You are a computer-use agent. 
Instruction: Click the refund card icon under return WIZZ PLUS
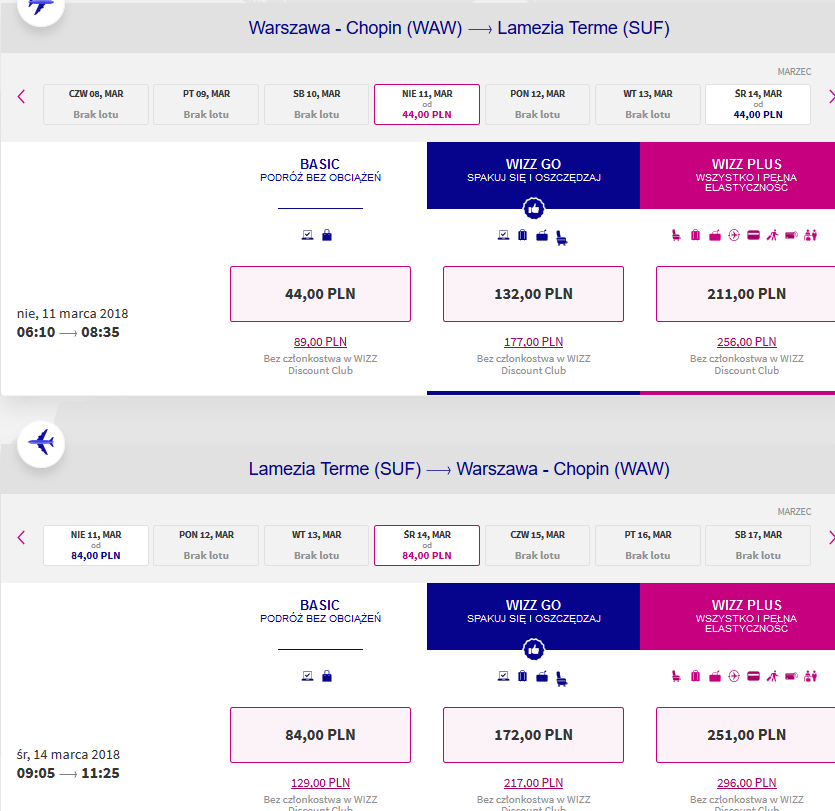(753, 676)
